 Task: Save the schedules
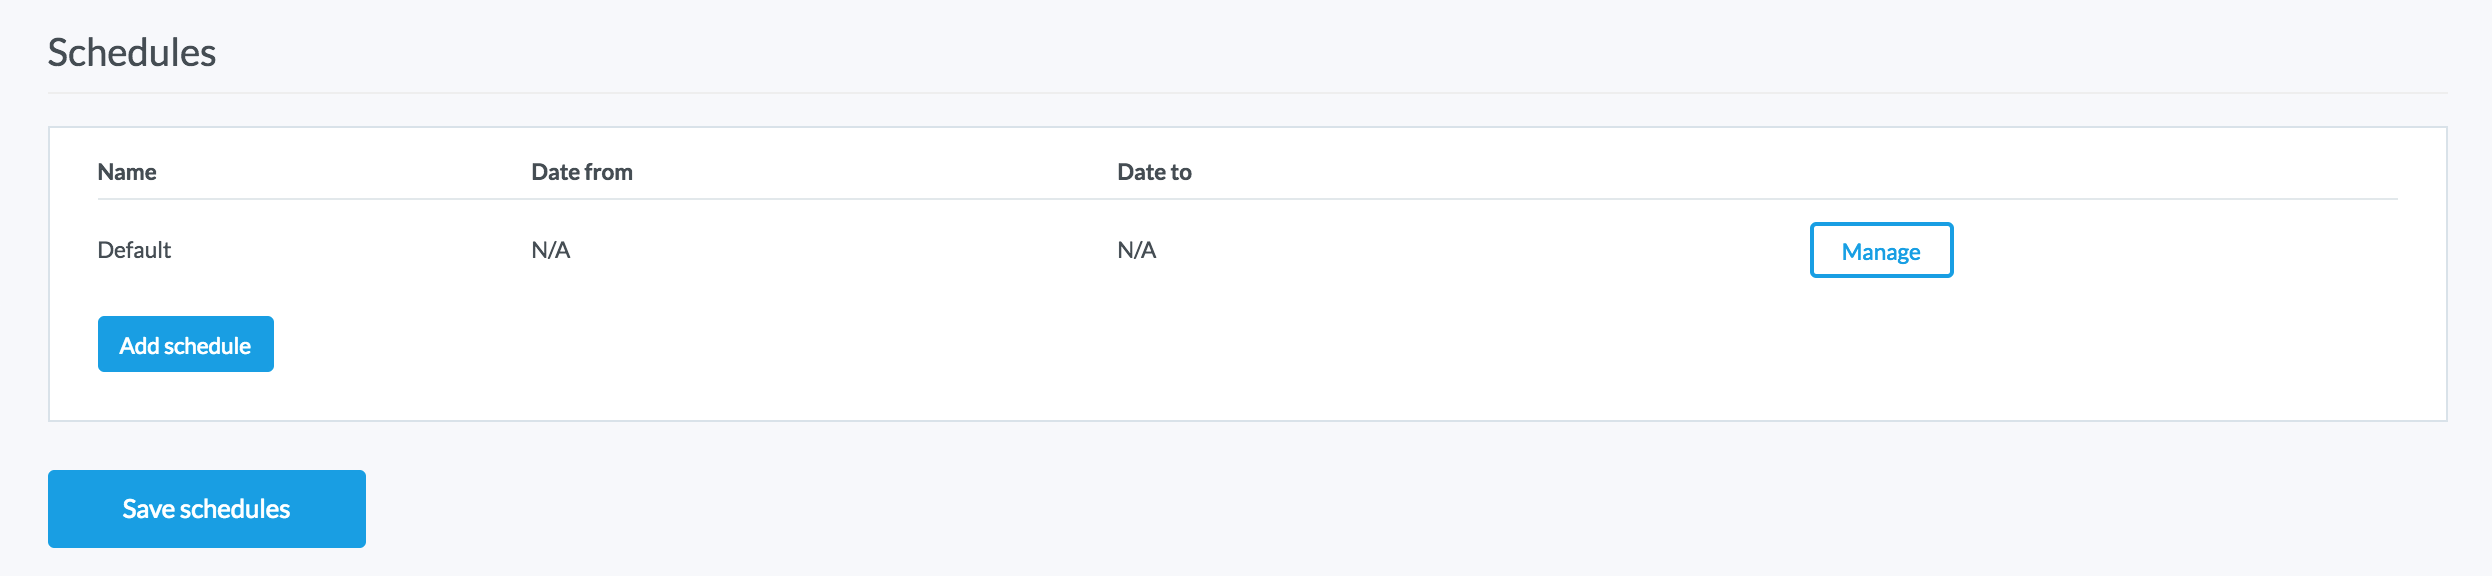point(206,509)
